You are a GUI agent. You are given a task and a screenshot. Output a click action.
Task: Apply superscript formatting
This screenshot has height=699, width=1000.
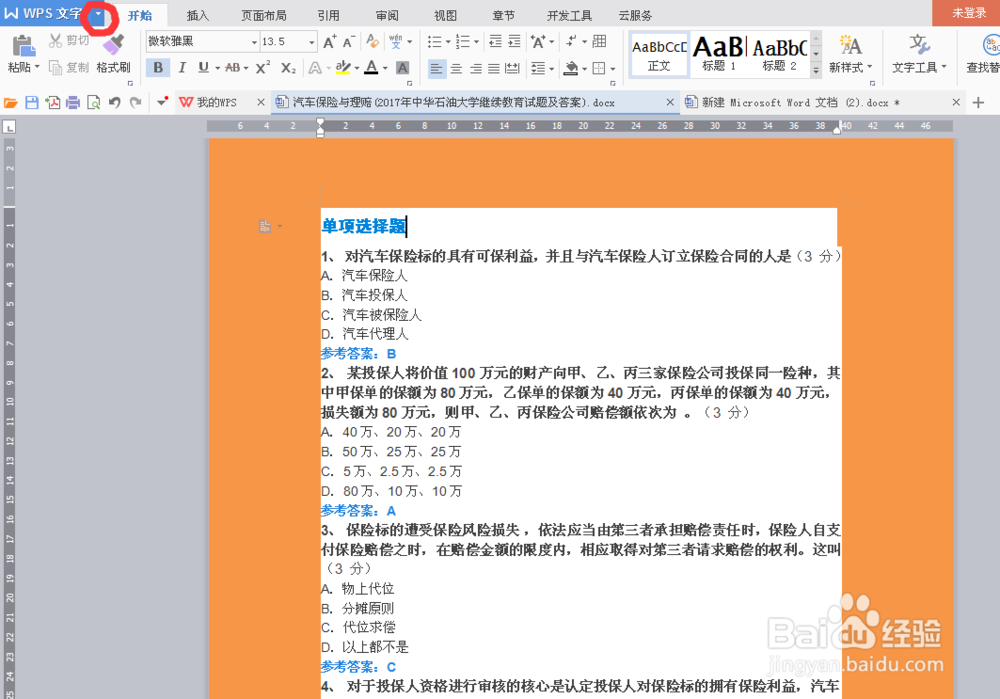[262, 67]
